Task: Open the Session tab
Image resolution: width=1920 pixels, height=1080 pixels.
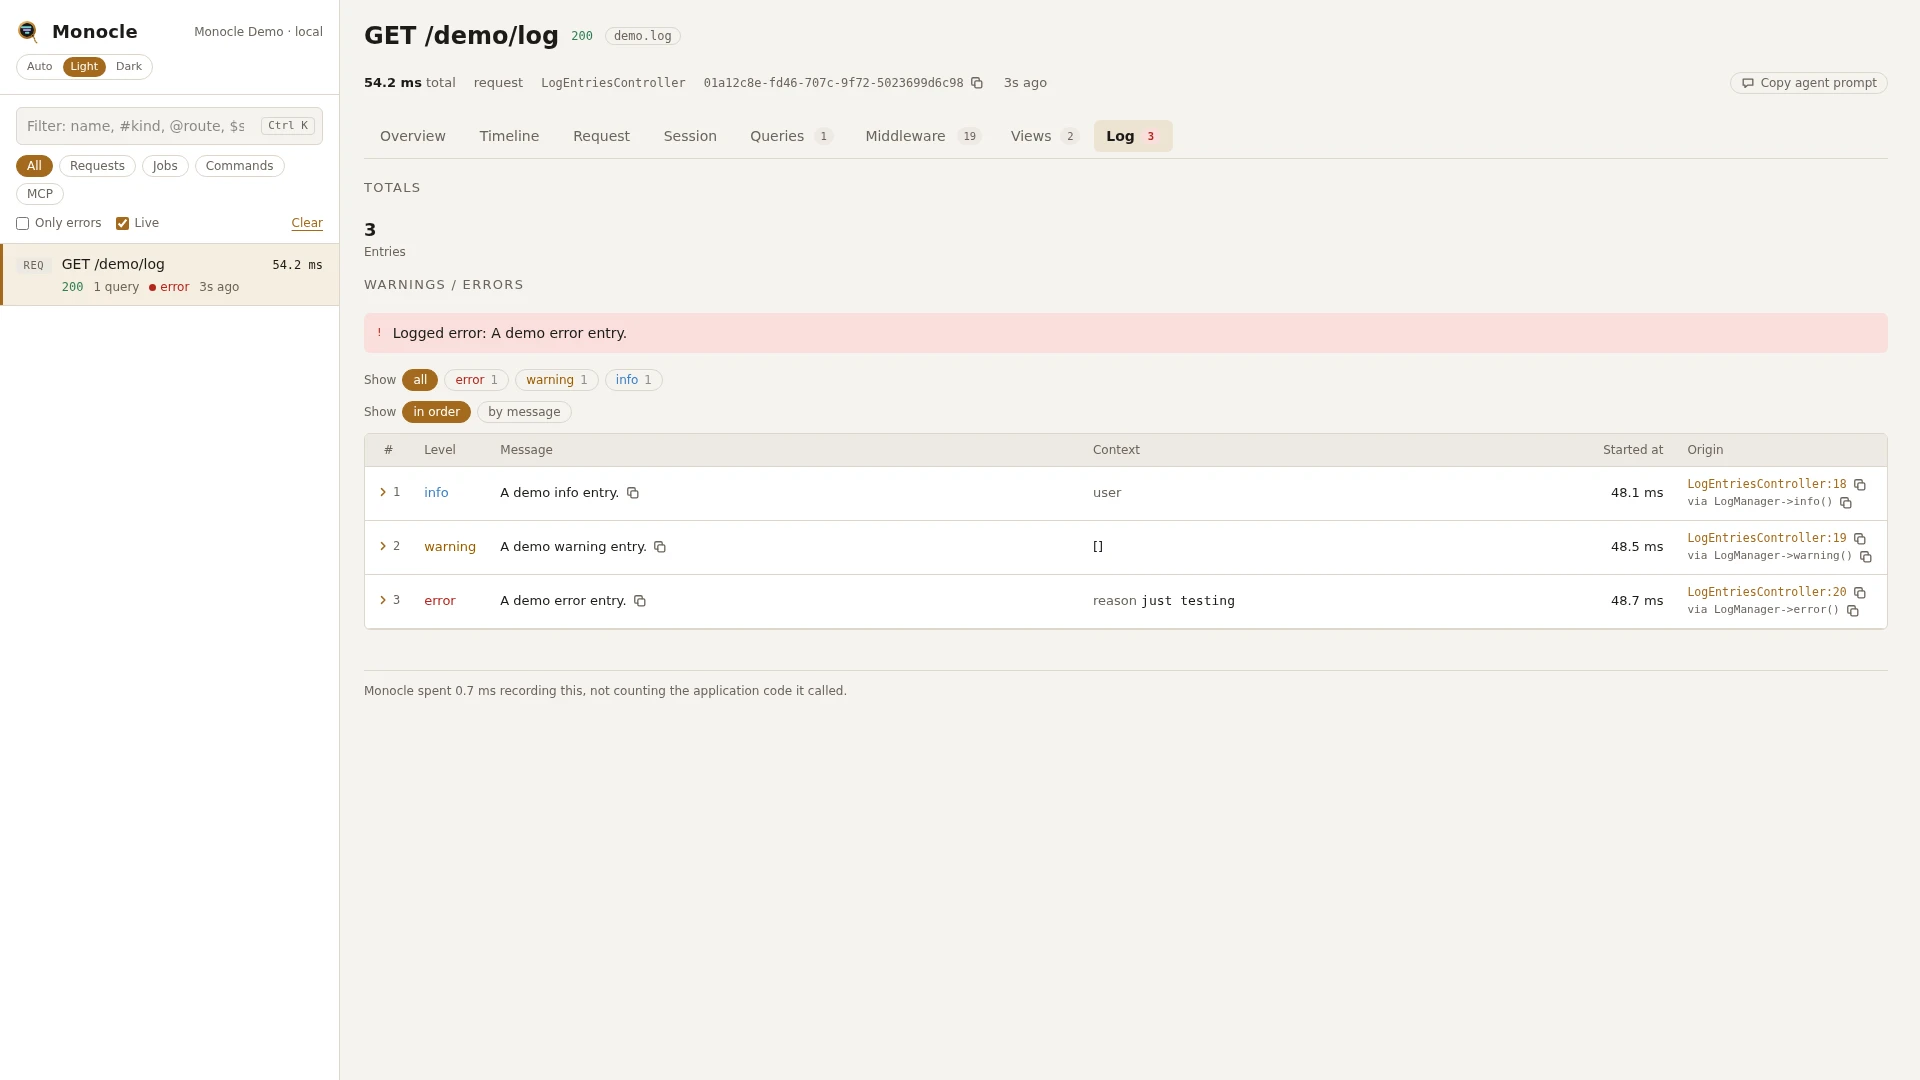Action: (x=690, y=136)
